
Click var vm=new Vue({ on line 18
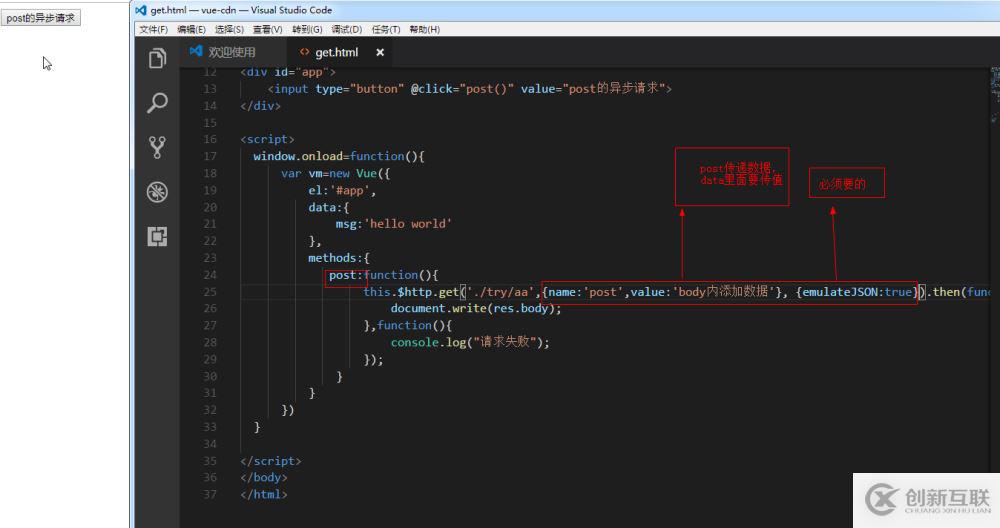(335, 173)
